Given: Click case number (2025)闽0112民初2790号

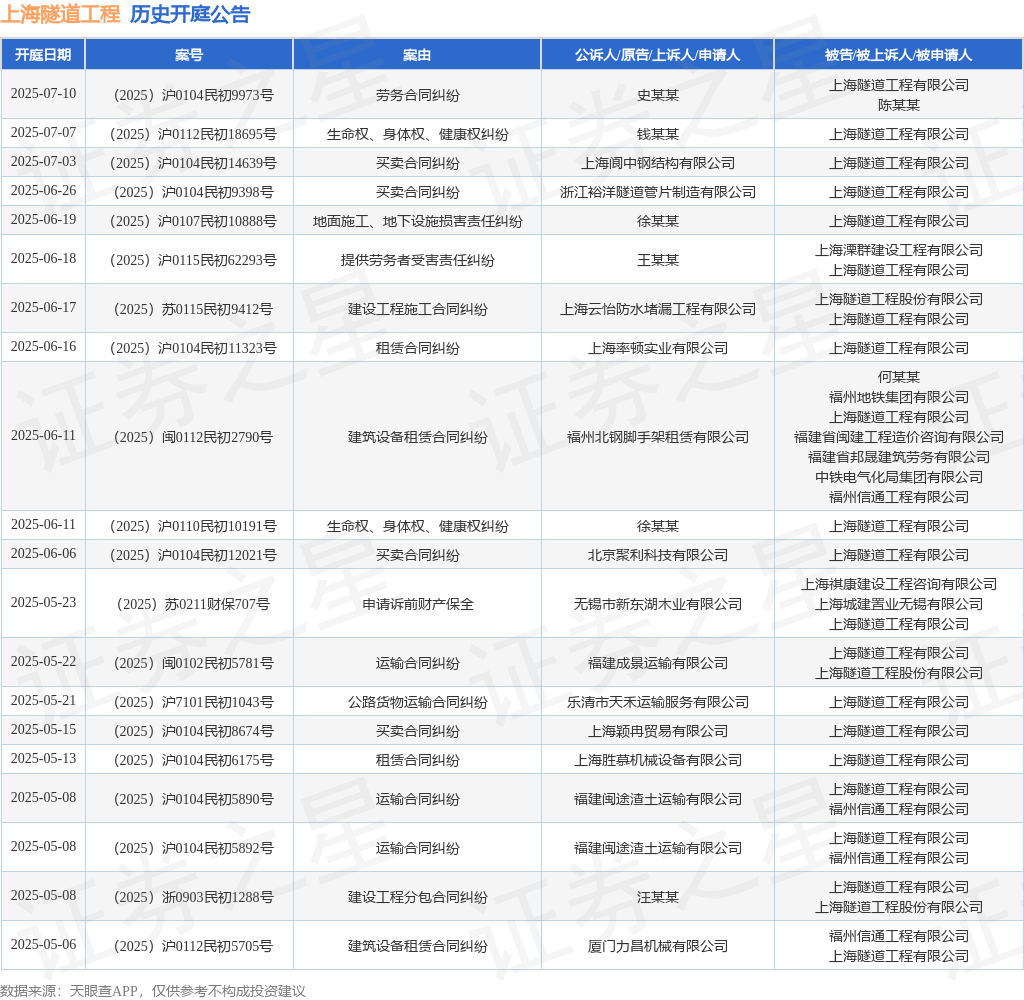Looking at the screenshot, I should tap(193, 438).
